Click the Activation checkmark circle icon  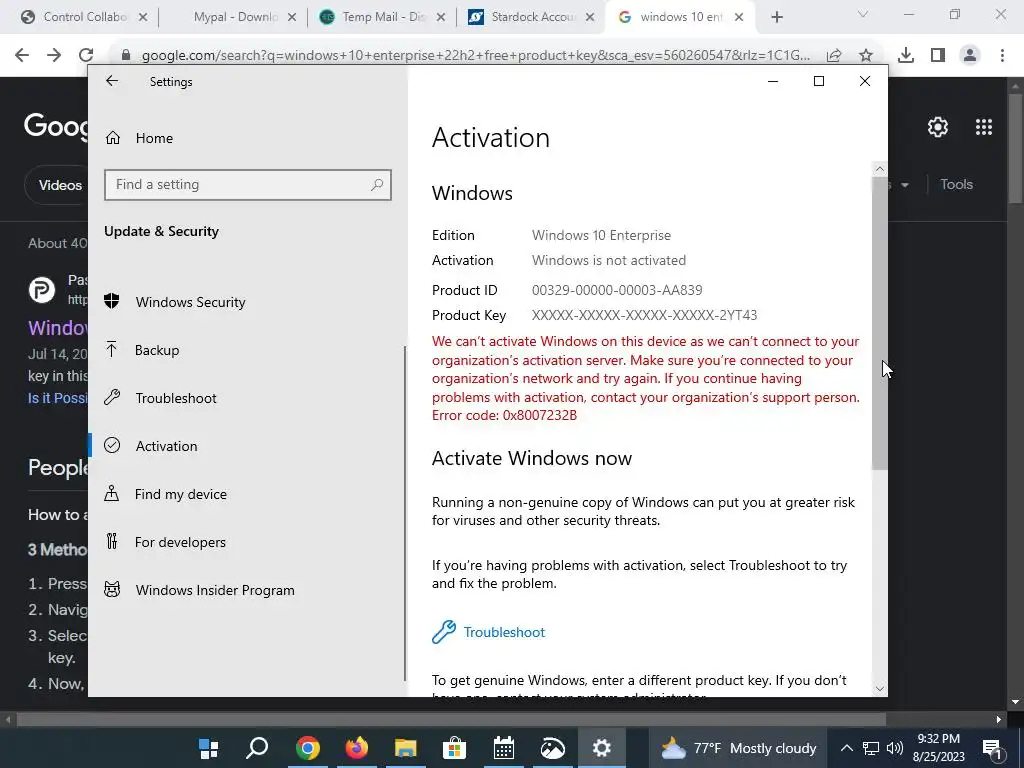point(112,445)
